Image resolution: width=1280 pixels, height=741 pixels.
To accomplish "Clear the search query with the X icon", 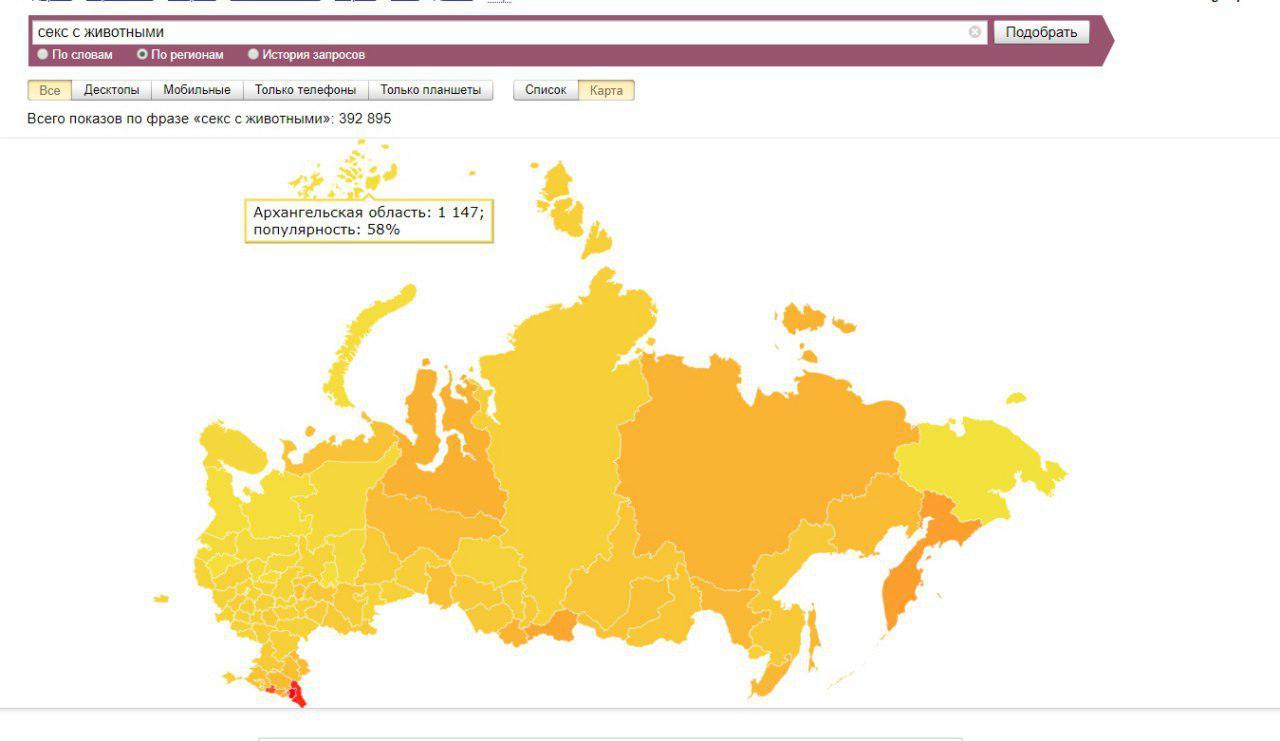I will pos(974,32).
